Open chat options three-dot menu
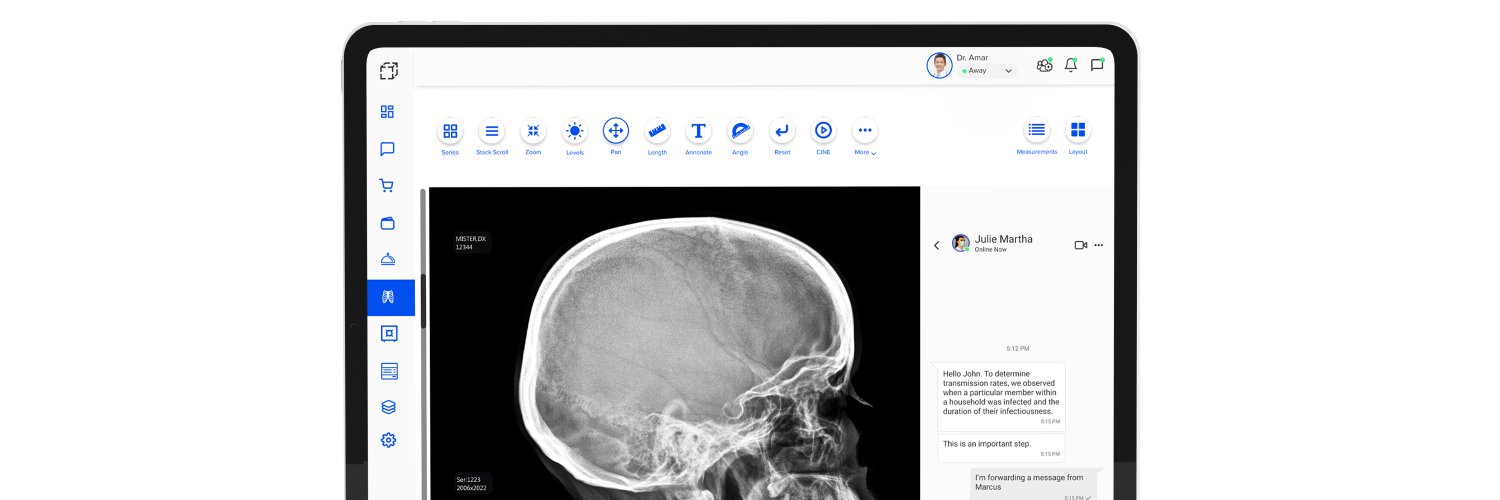 [x=1099, y=245]
